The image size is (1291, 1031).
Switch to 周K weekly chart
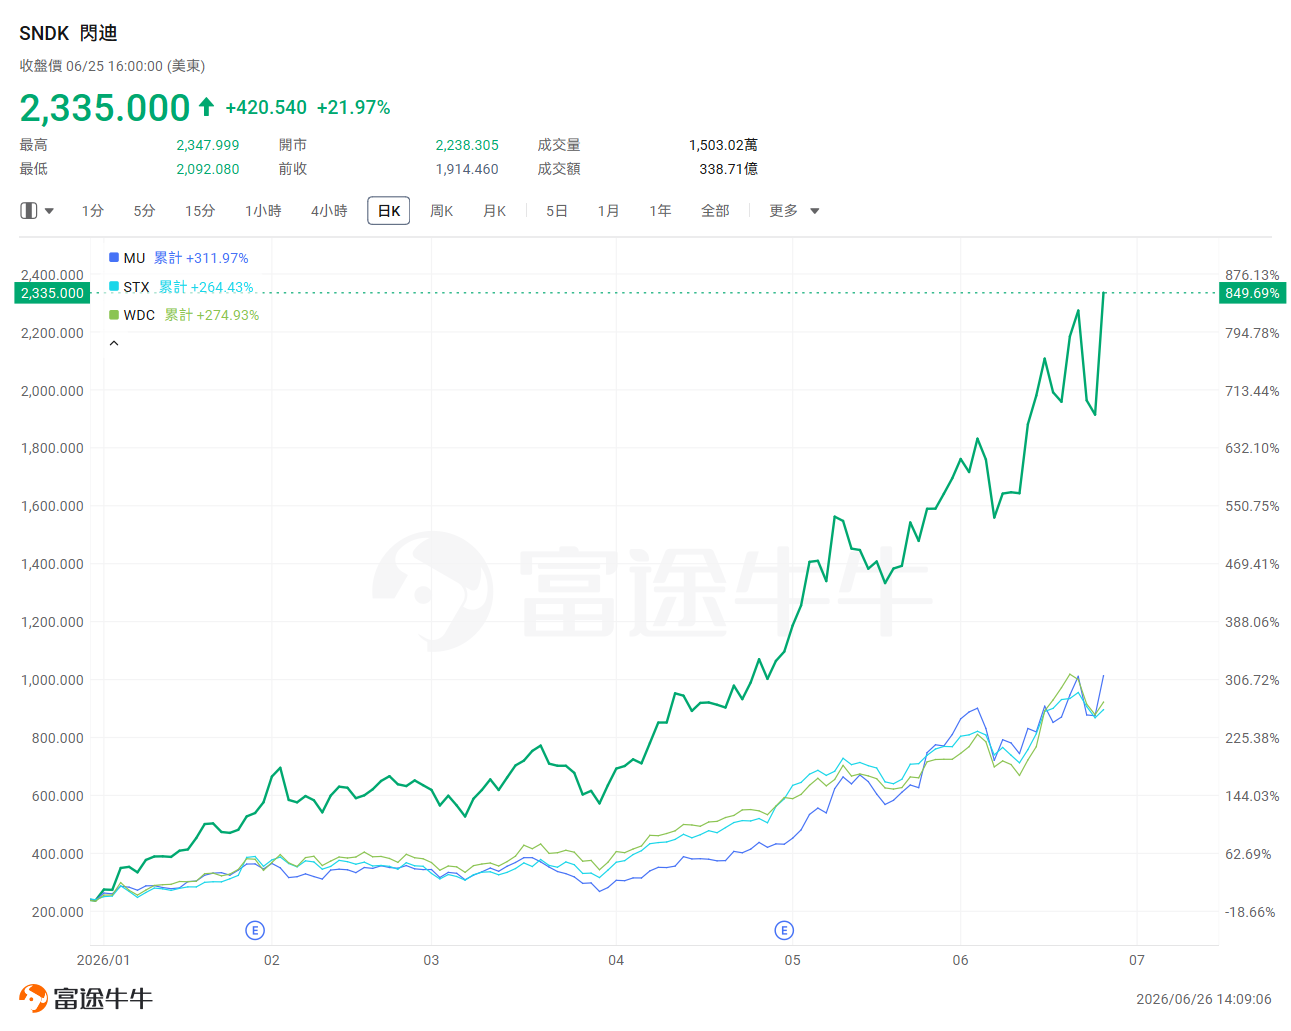(x=442, y=211)
